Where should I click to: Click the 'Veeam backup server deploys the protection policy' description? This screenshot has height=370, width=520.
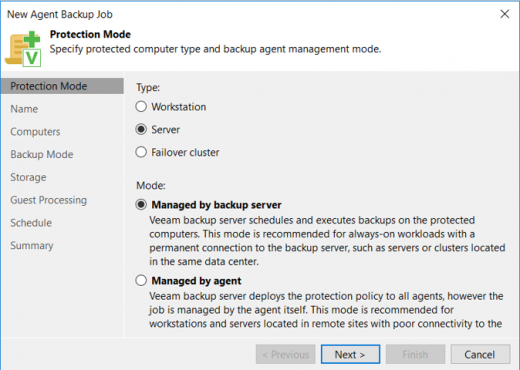point(326,310)
